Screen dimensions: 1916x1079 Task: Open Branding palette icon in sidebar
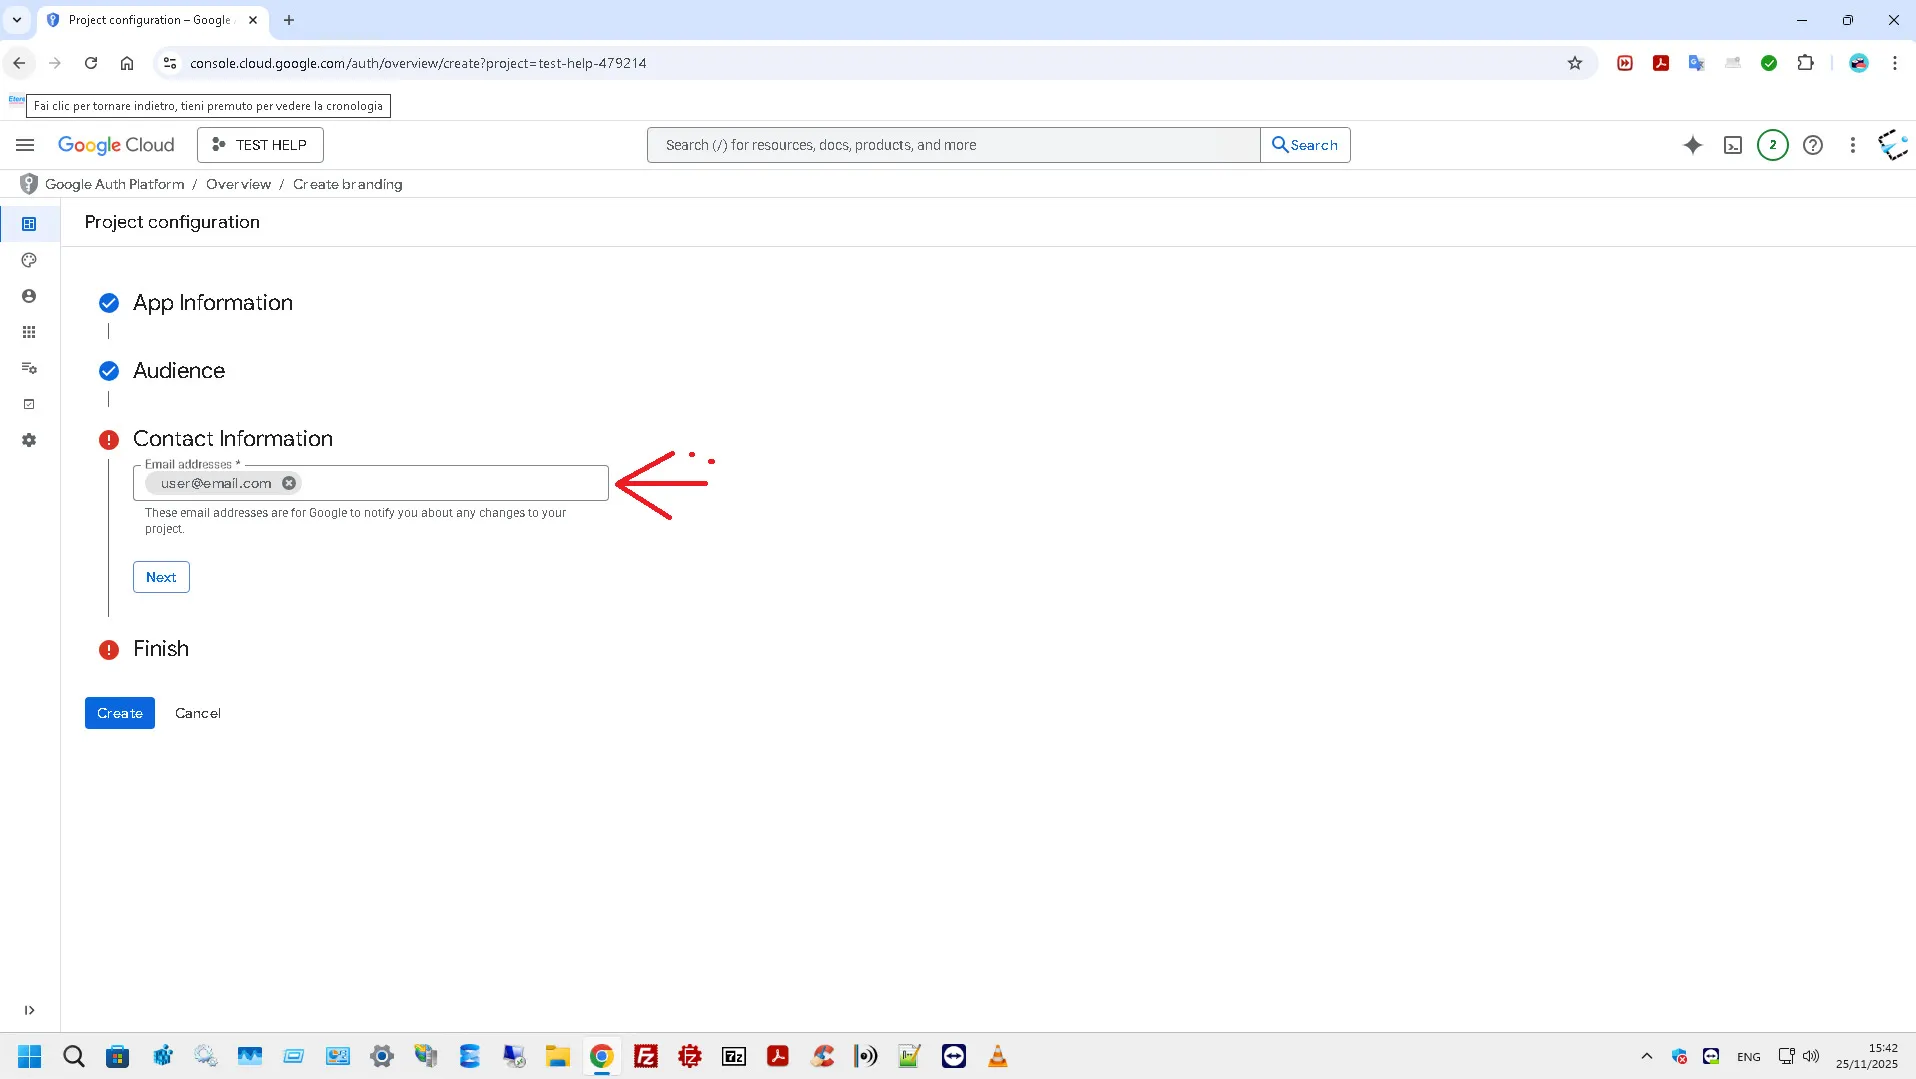point(29,260)
